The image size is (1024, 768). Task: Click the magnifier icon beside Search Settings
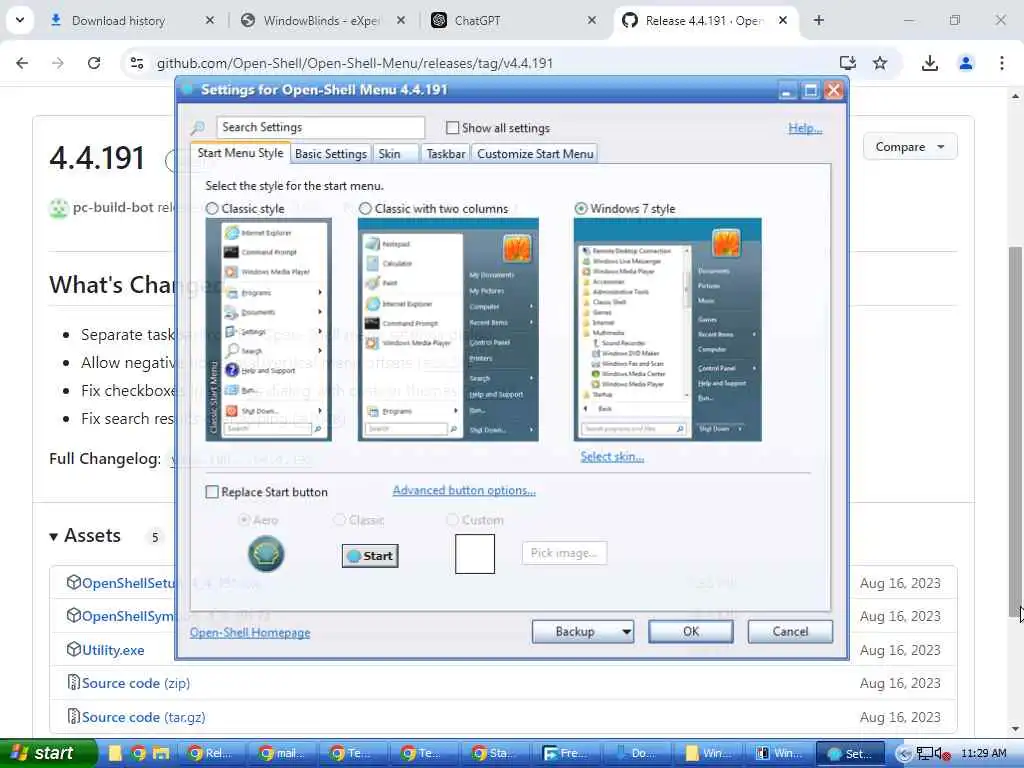pos(198,127)
